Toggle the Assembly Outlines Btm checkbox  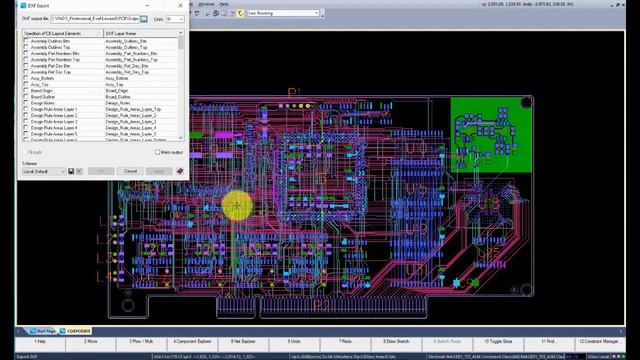point(26,41)
